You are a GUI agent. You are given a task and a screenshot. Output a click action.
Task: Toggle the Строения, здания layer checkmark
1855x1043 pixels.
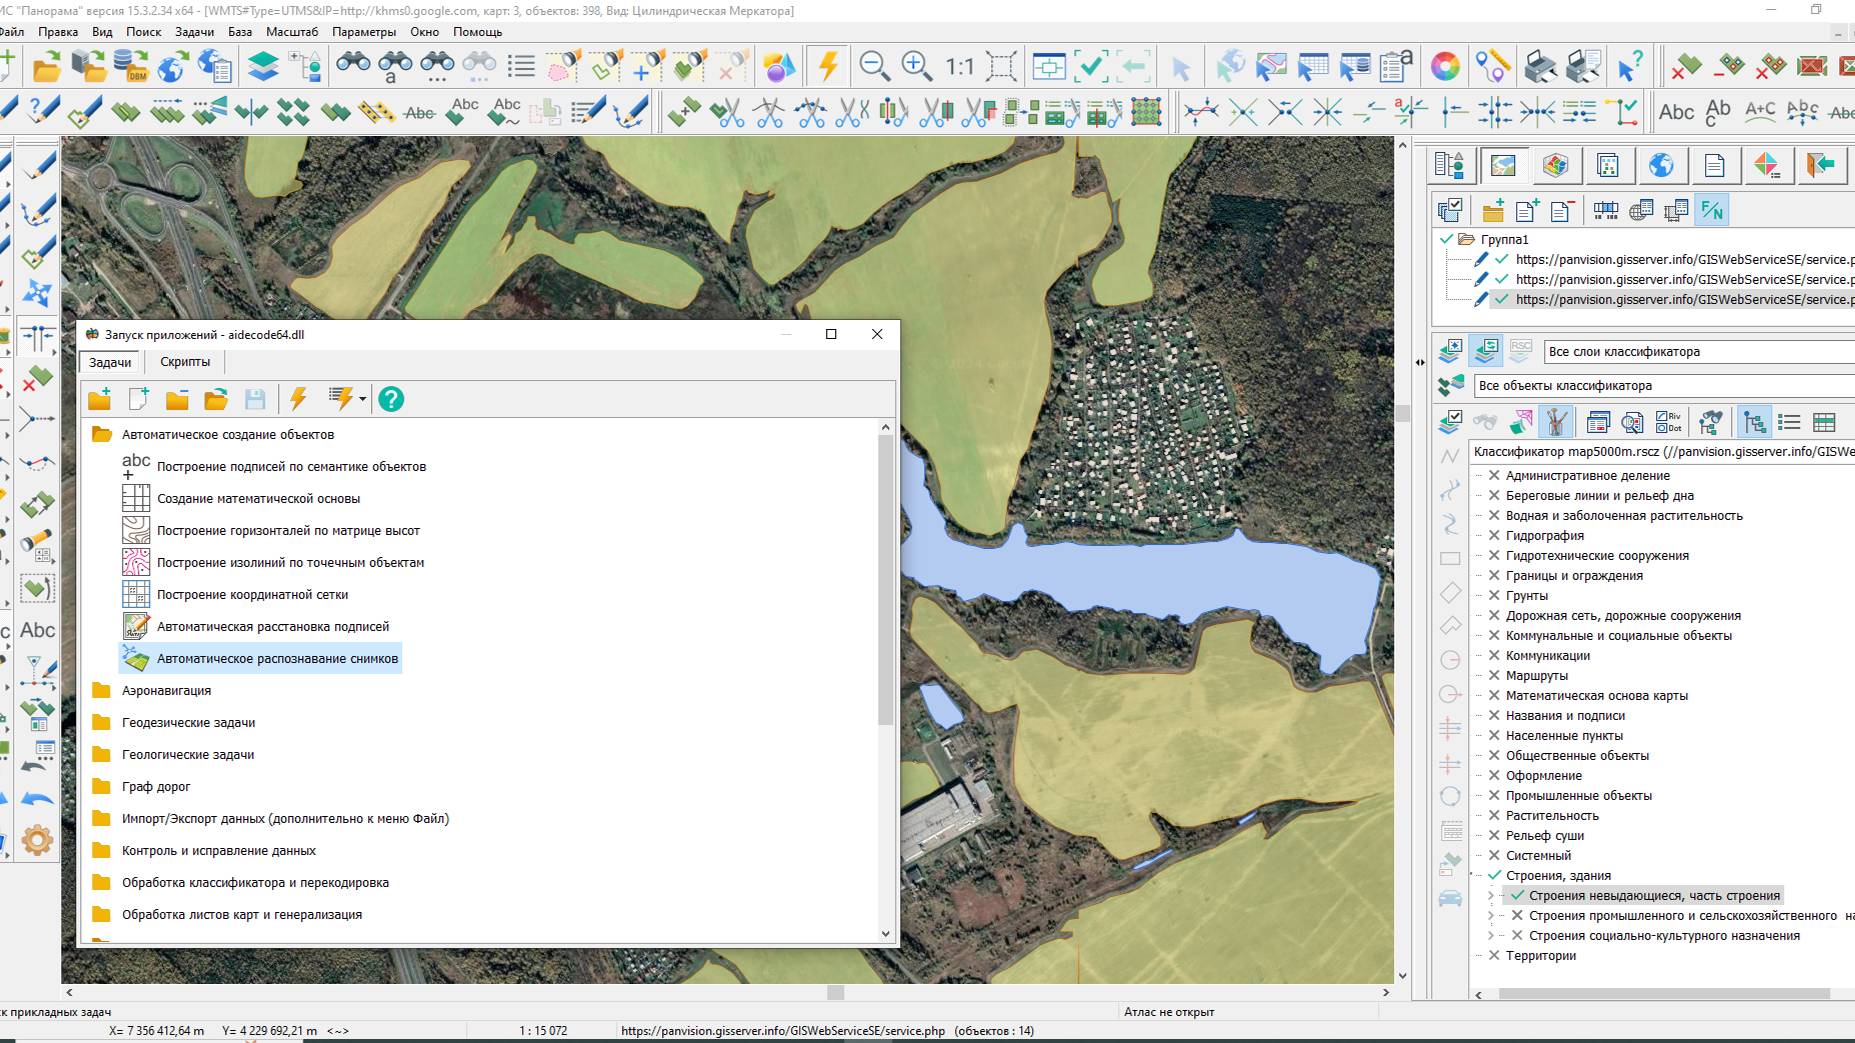click(1494, 875)
